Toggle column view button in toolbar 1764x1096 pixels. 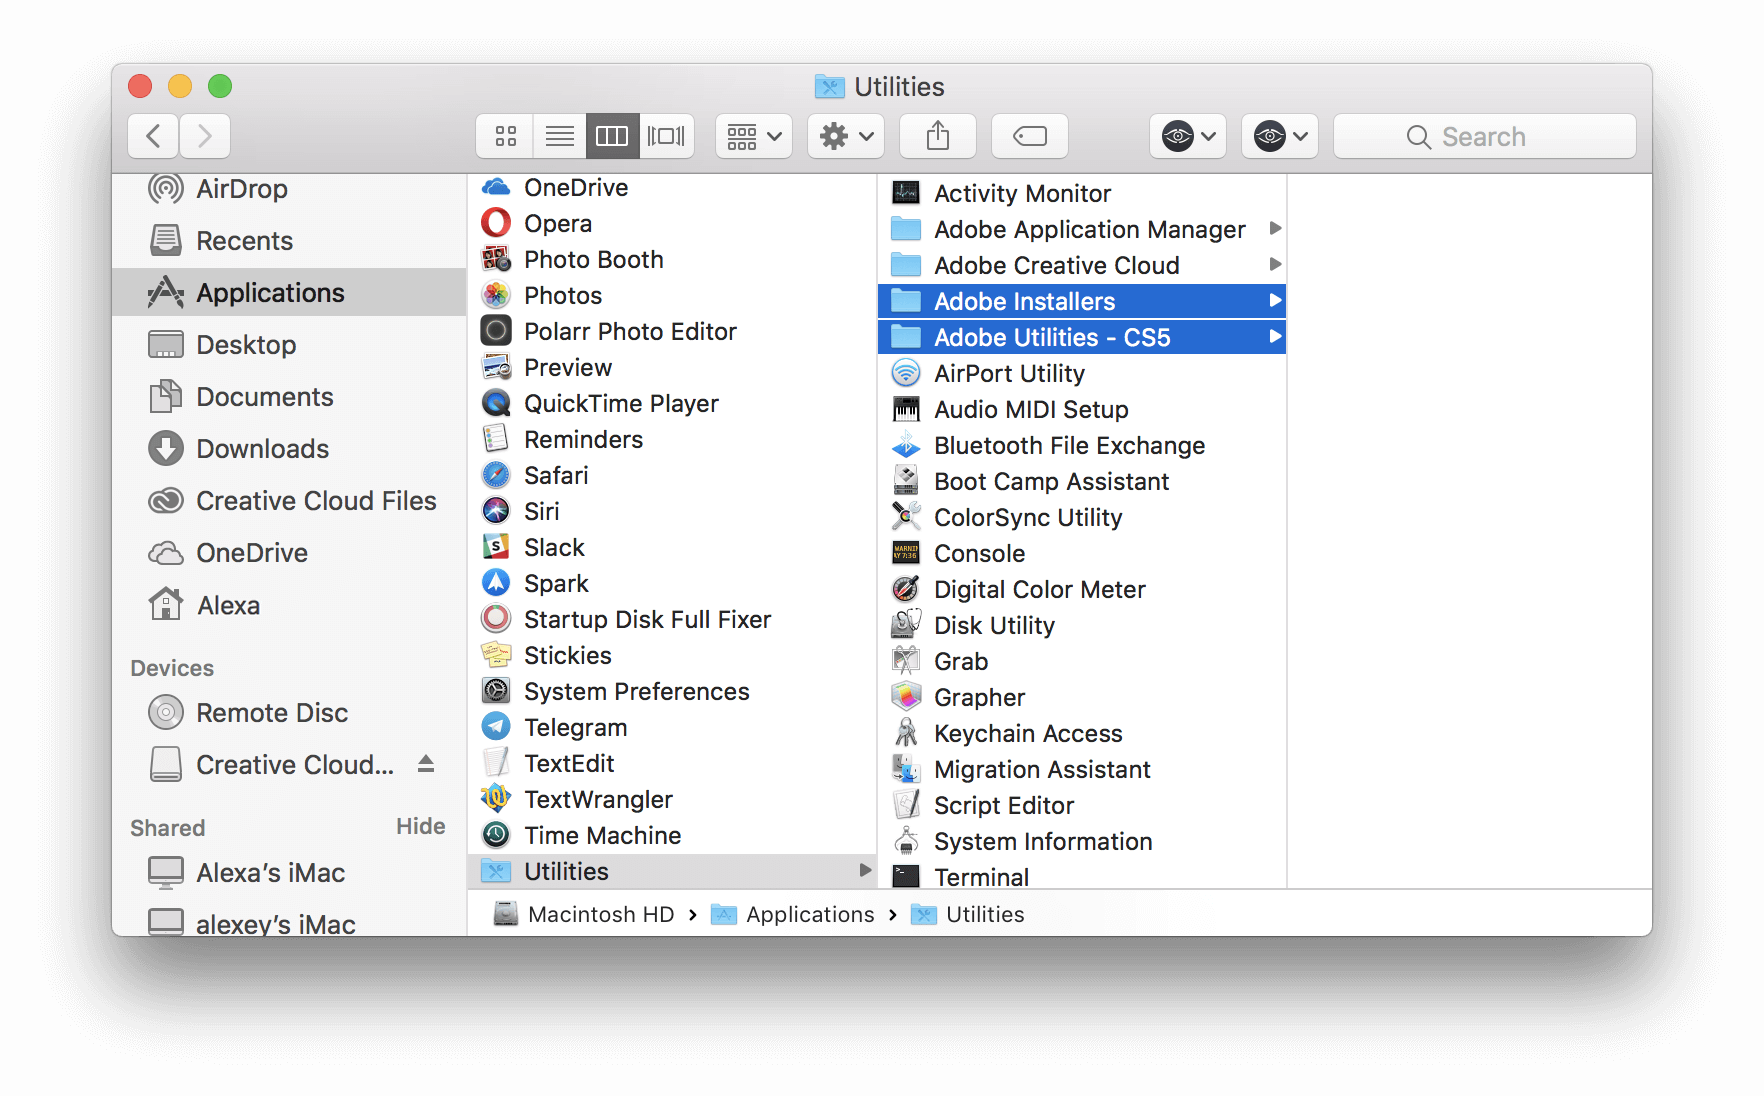tap(612, 136)
